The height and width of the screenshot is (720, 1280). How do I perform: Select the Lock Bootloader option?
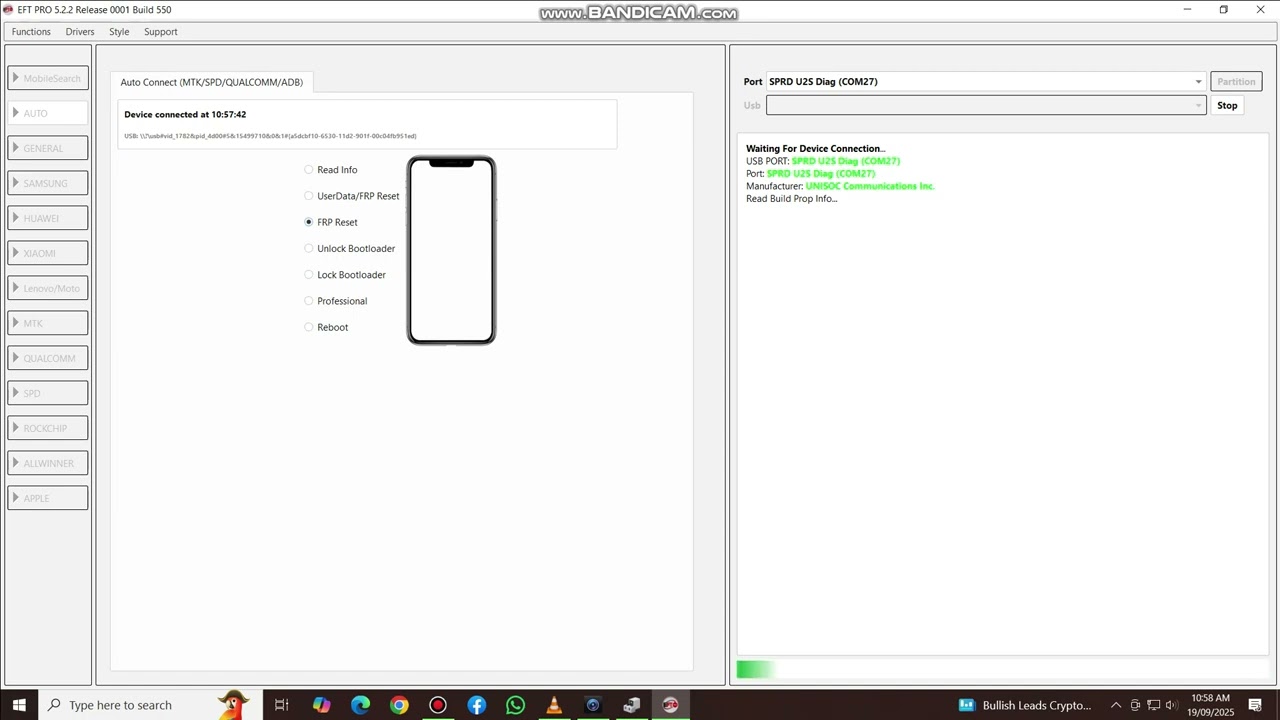pyautogui.click(x=345, y=275)
